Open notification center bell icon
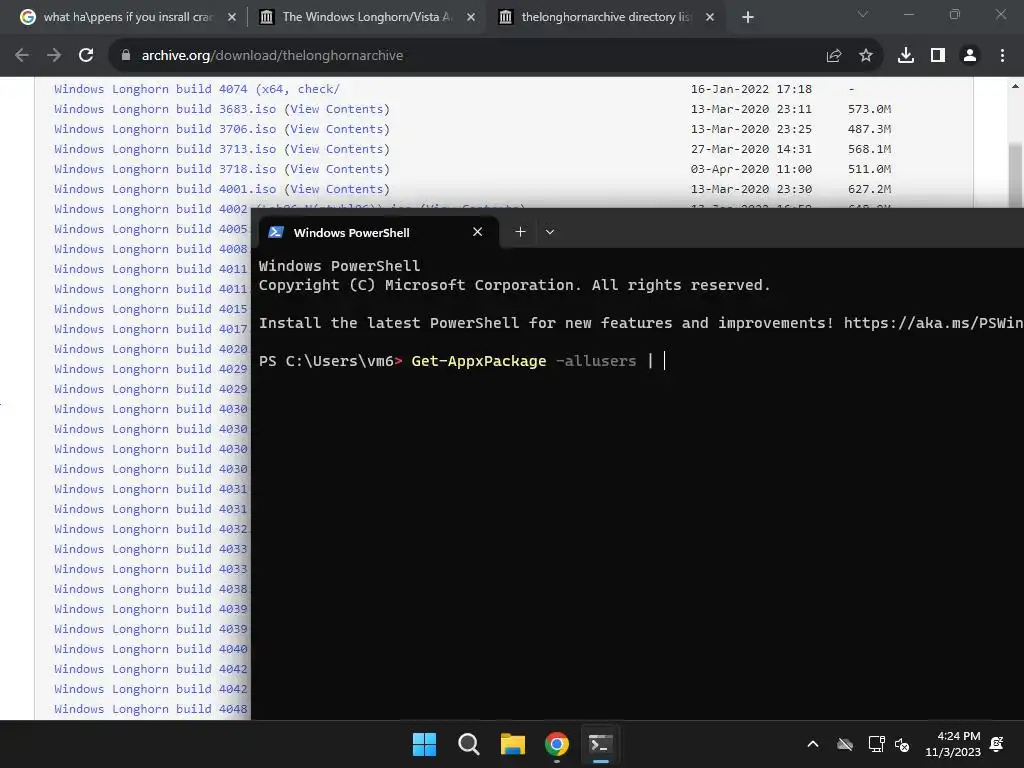The width and height of the screenshot is (1024, 768). [997, 744]
